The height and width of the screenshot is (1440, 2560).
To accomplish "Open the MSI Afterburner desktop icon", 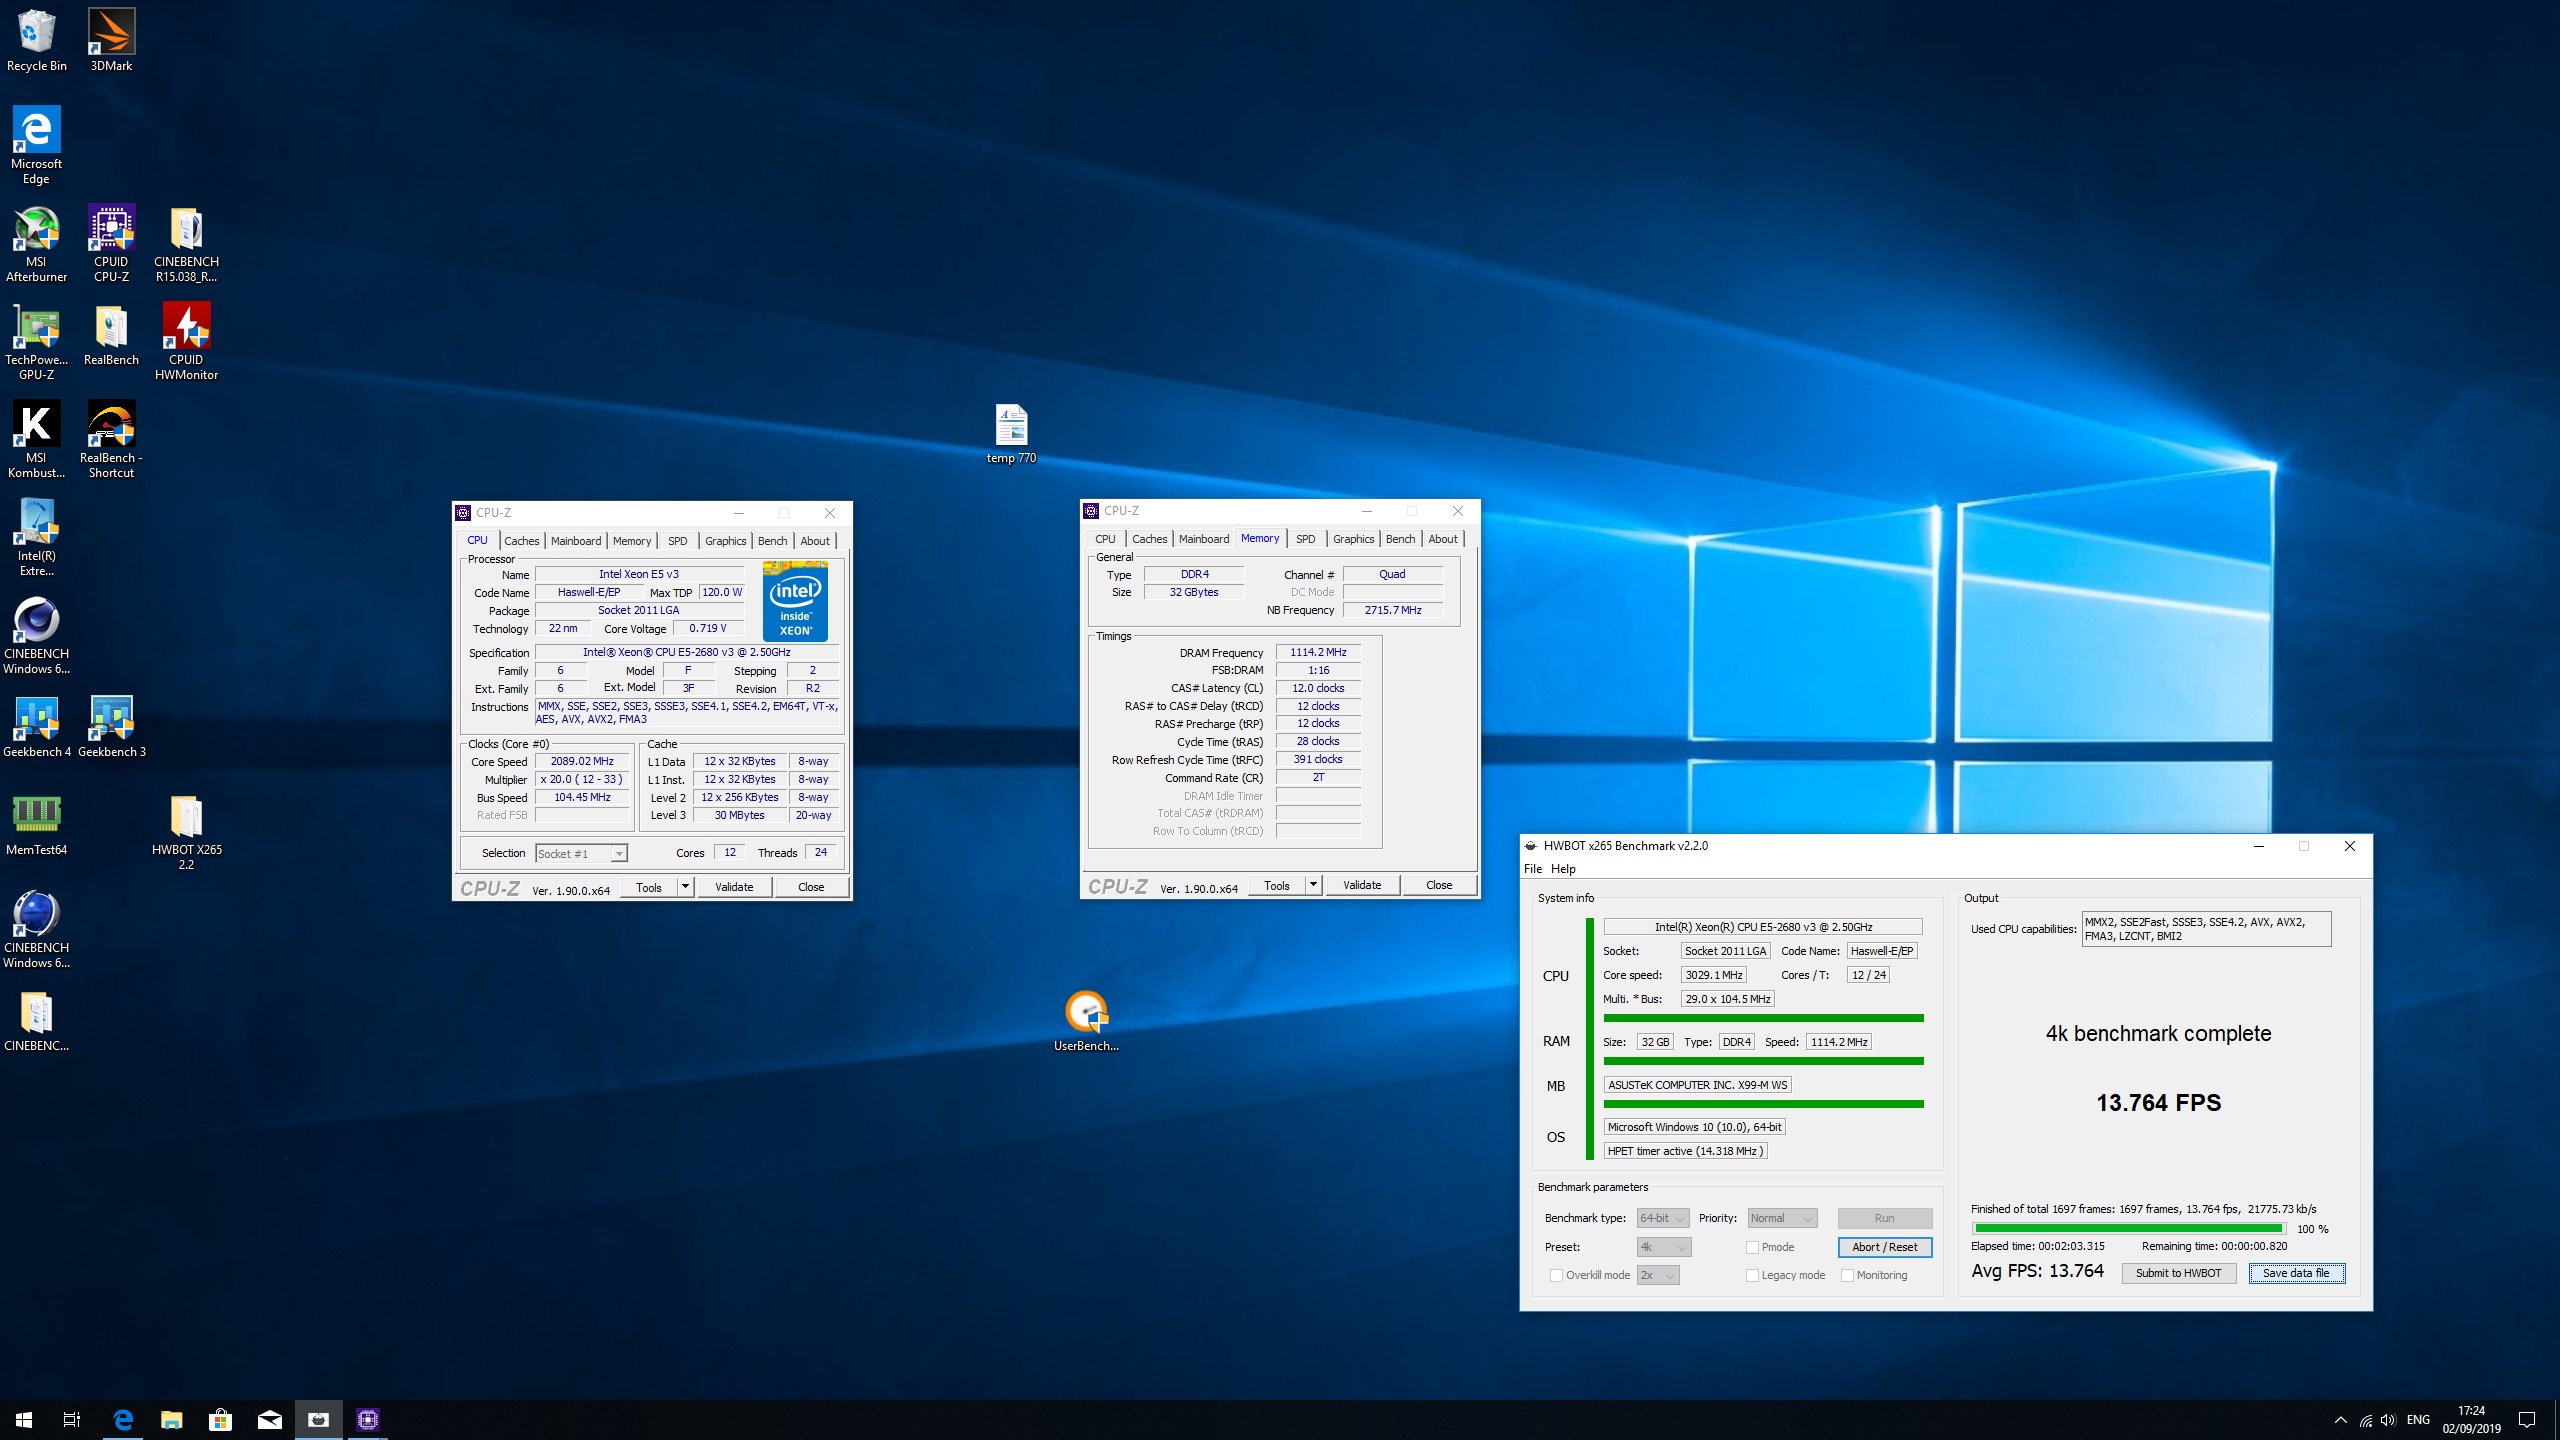I will tap(37, 243).
